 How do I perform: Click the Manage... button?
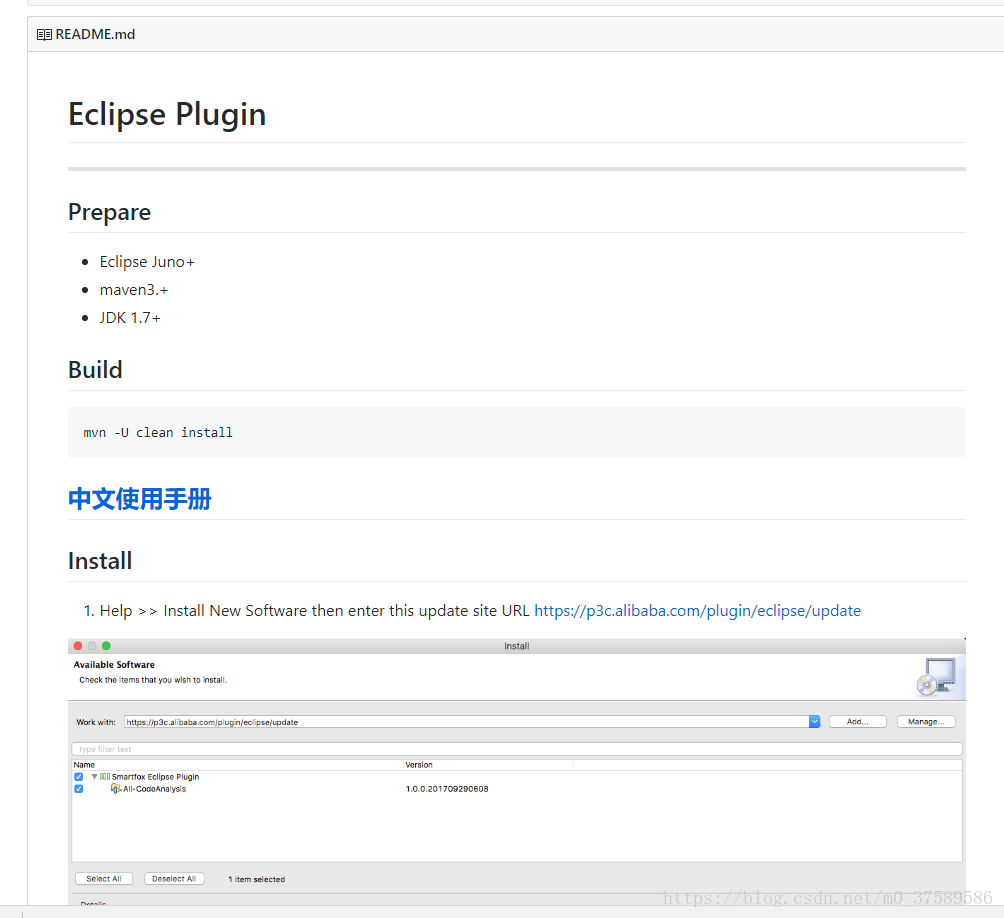[926, 721]
